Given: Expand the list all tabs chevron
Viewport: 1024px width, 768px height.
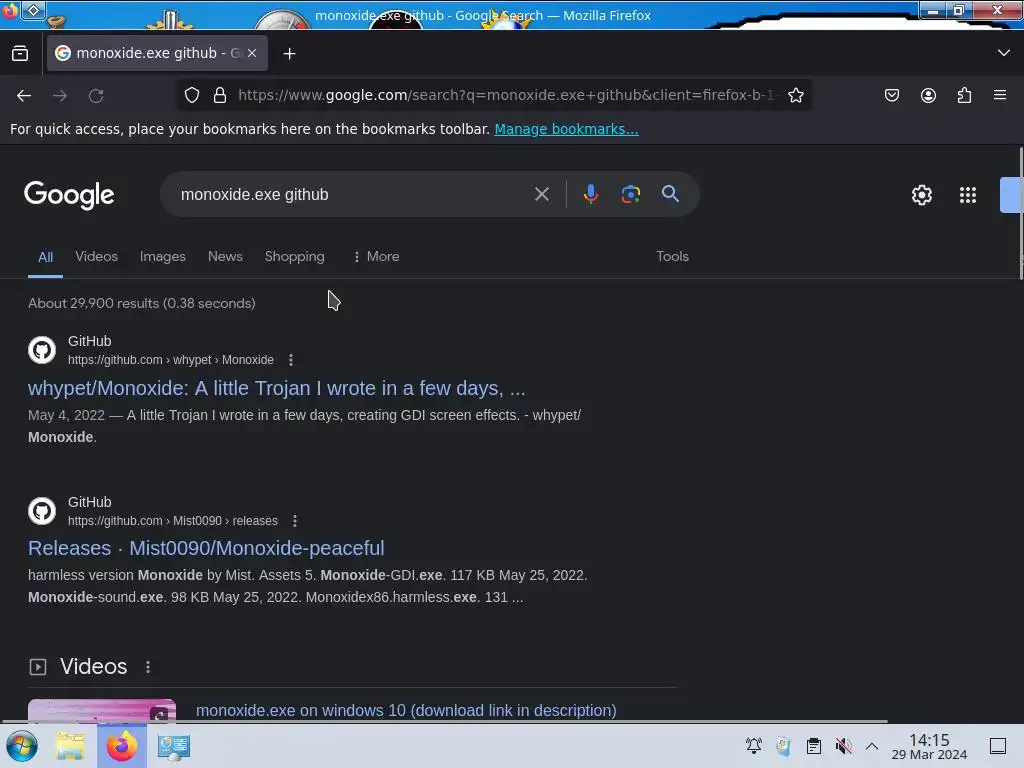Looking at the screenshot, I should [1004, 53].
